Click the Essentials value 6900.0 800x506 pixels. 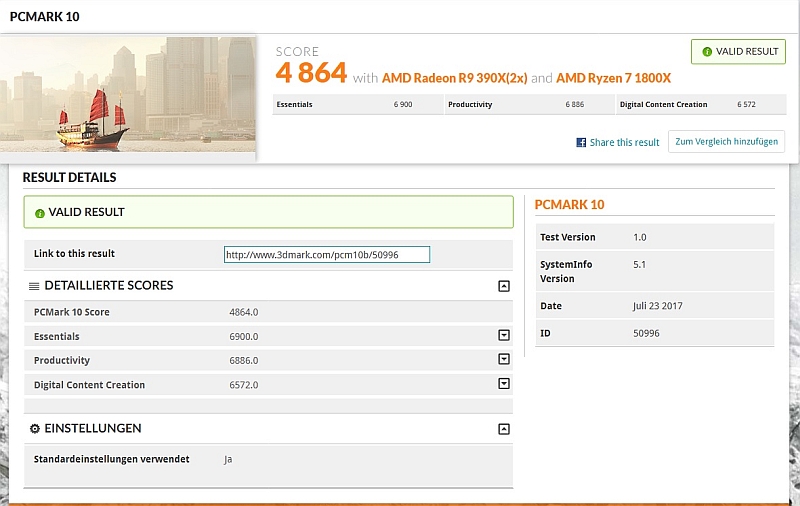pos(244,337)
